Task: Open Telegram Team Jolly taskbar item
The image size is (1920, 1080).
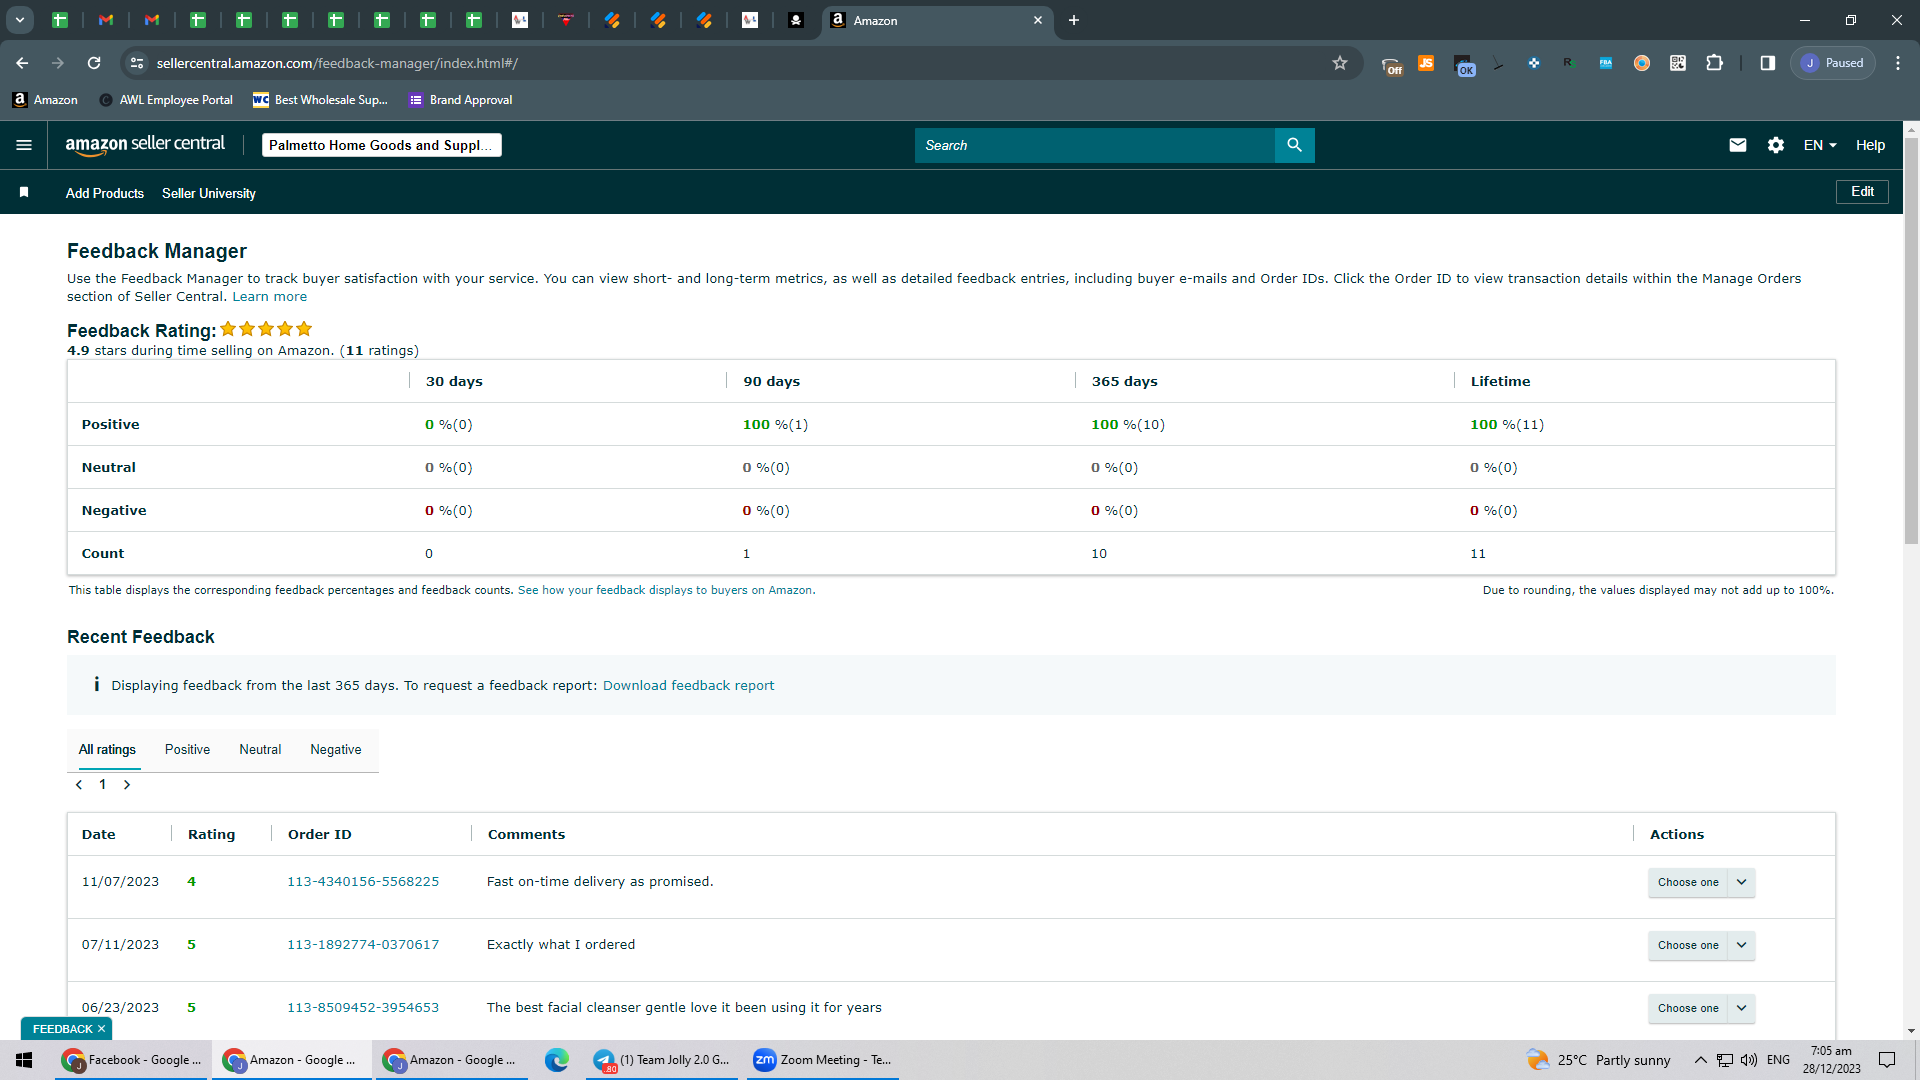Action: coord(662,1060)
